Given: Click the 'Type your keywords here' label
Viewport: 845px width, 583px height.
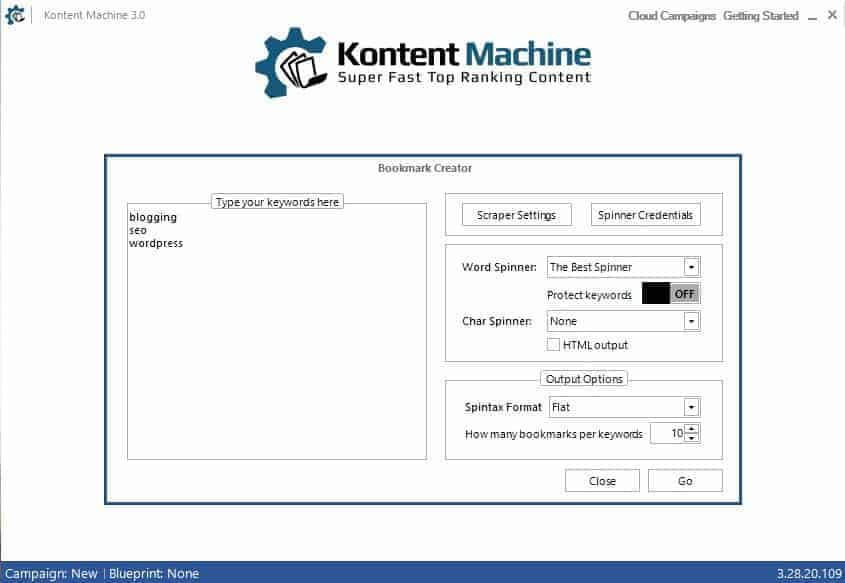Looking at the screenshot, I should [278, 202].
